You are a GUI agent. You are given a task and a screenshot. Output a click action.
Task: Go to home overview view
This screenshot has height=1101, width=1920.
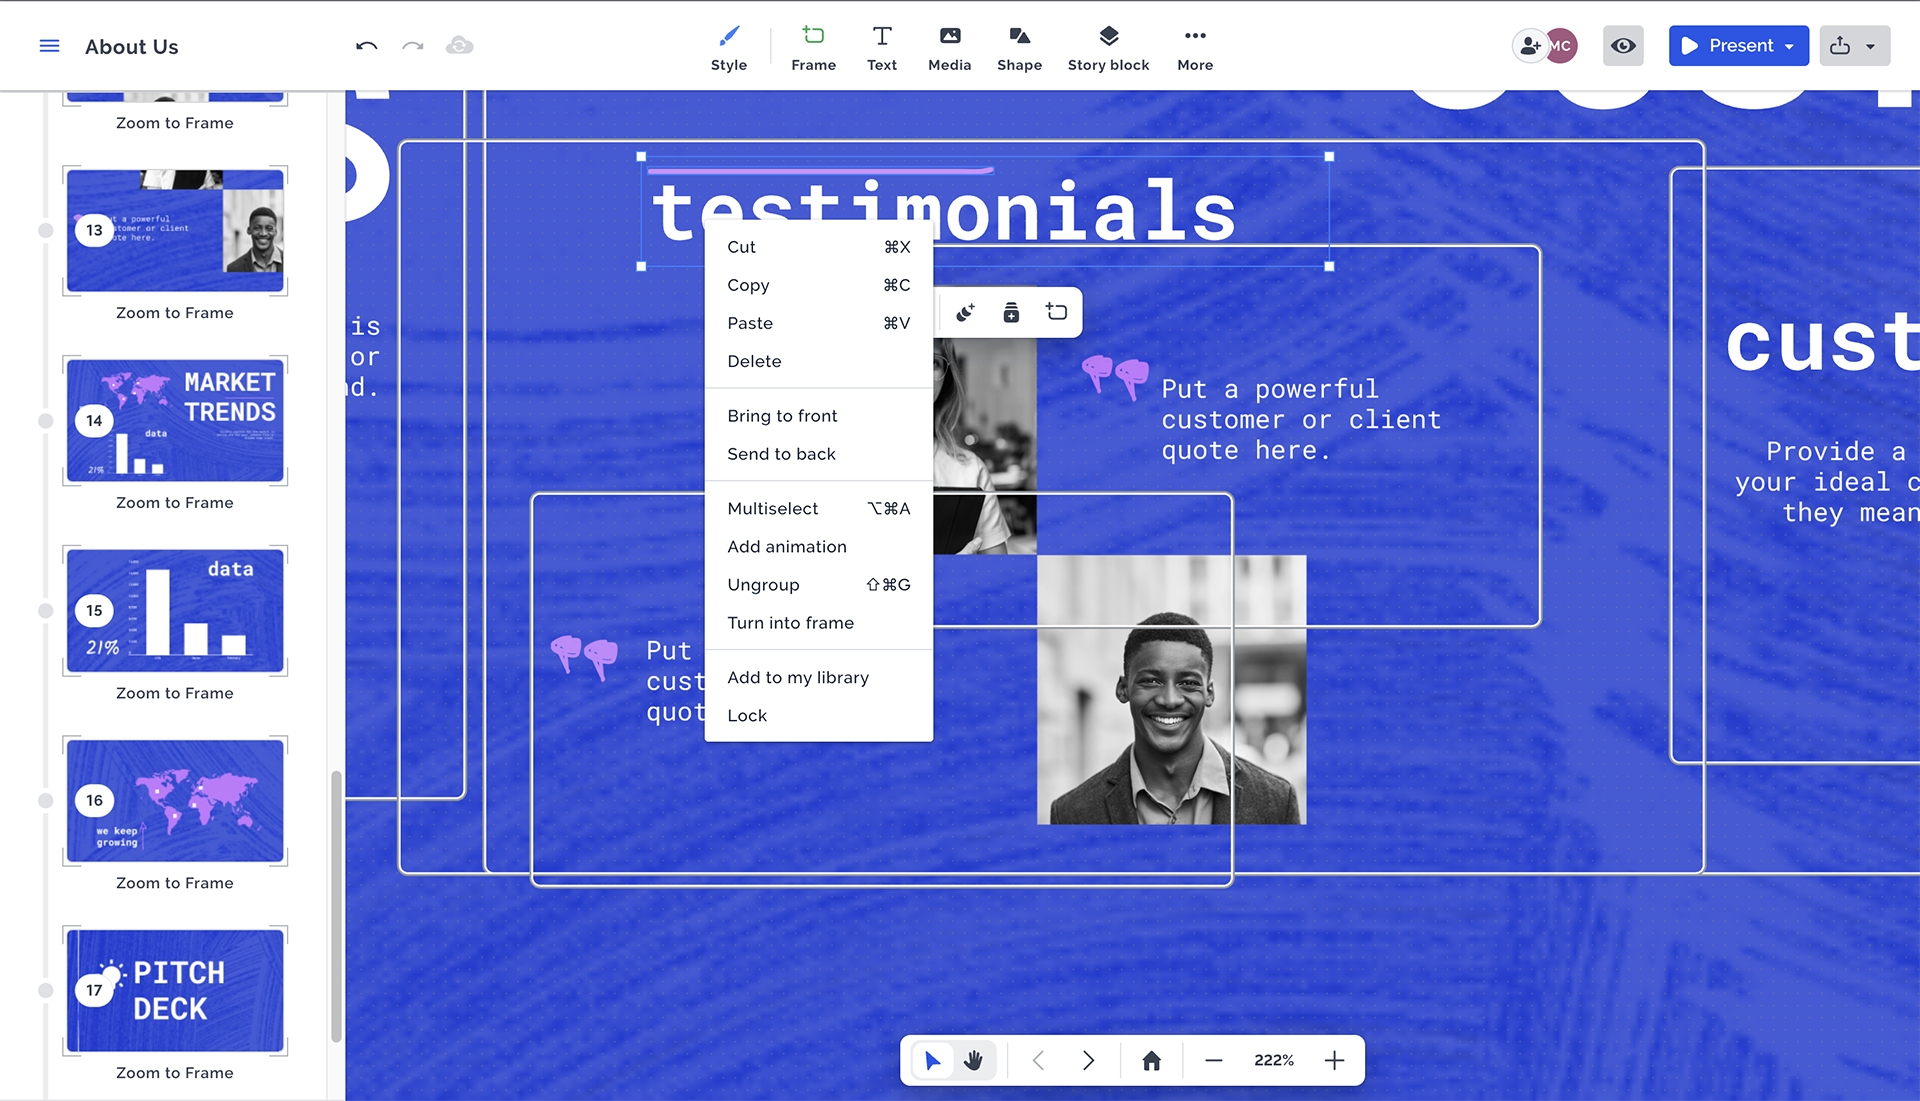(x=1151, y=1060)
